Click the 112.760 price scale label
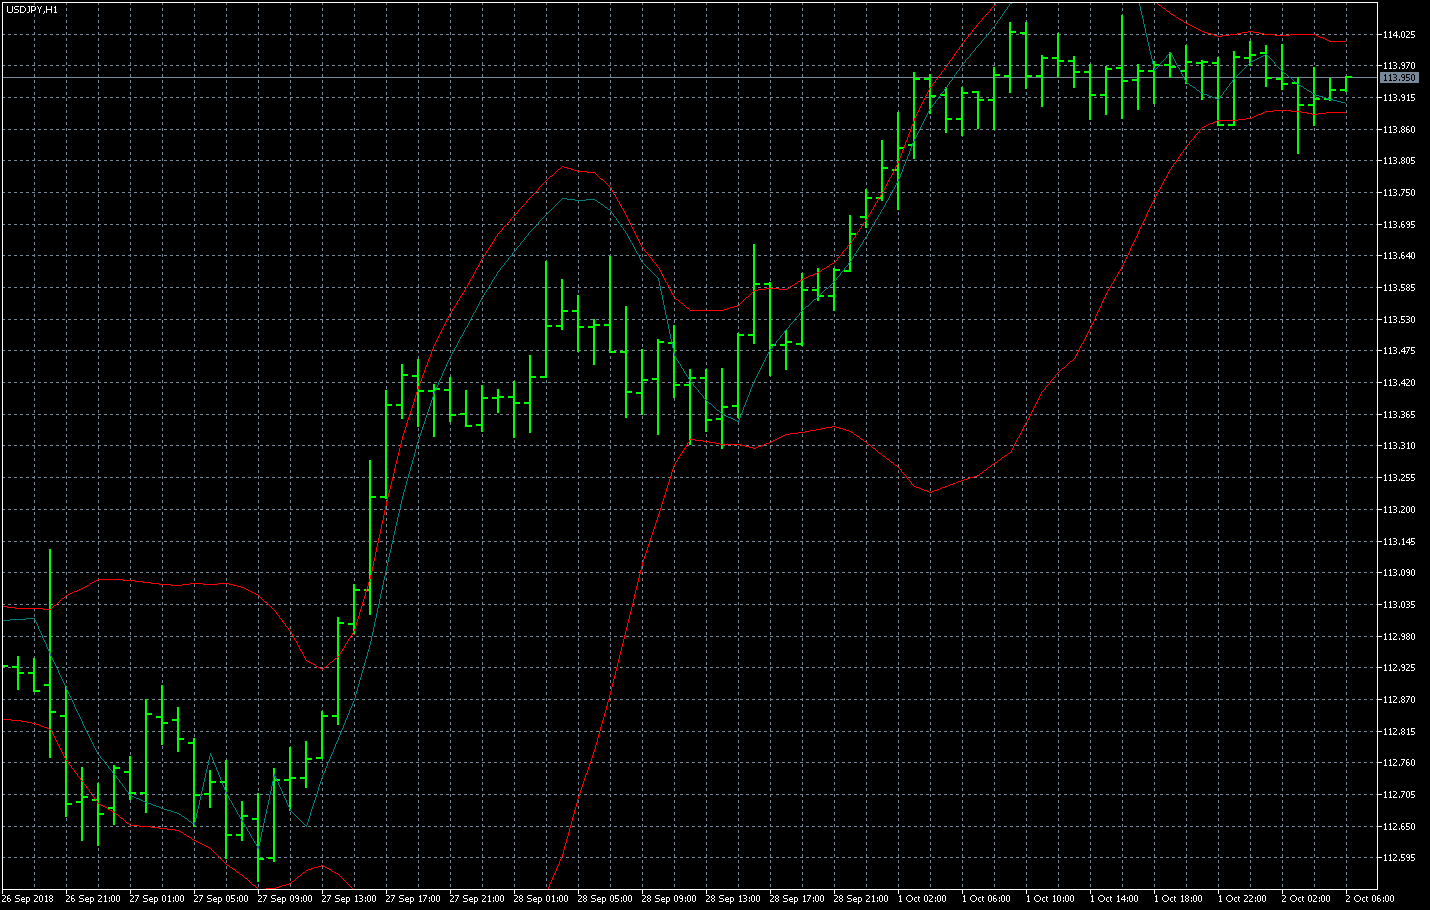1430x910 pixels. tap(1399, 763)
